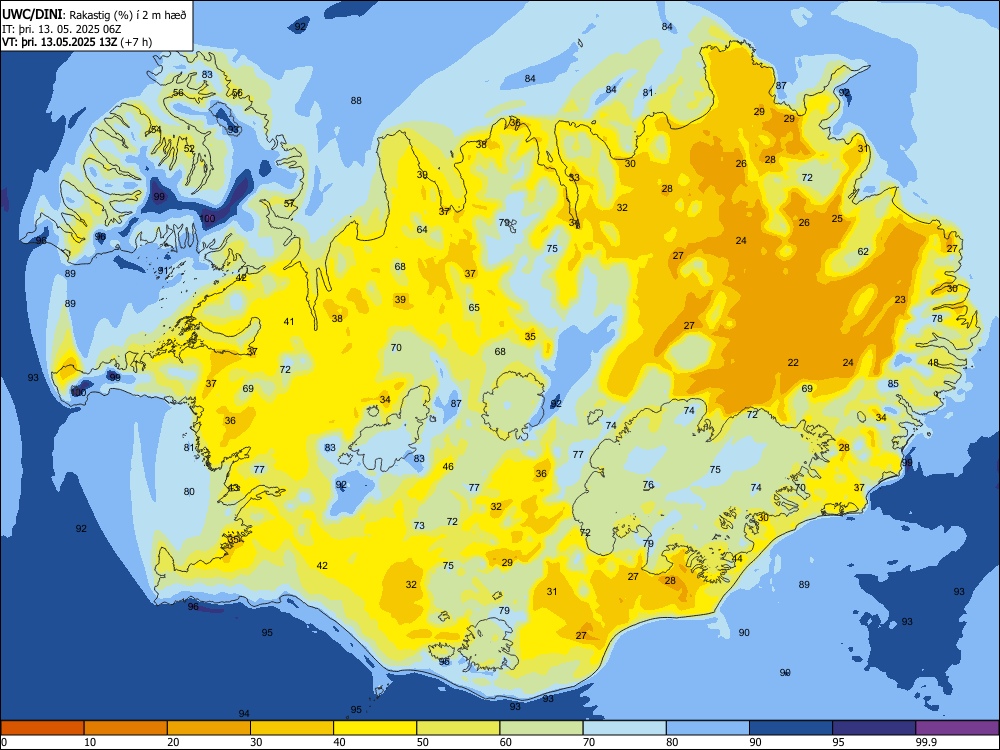
Task: Click the '99.9' legend label
Action: coord(926,742)
